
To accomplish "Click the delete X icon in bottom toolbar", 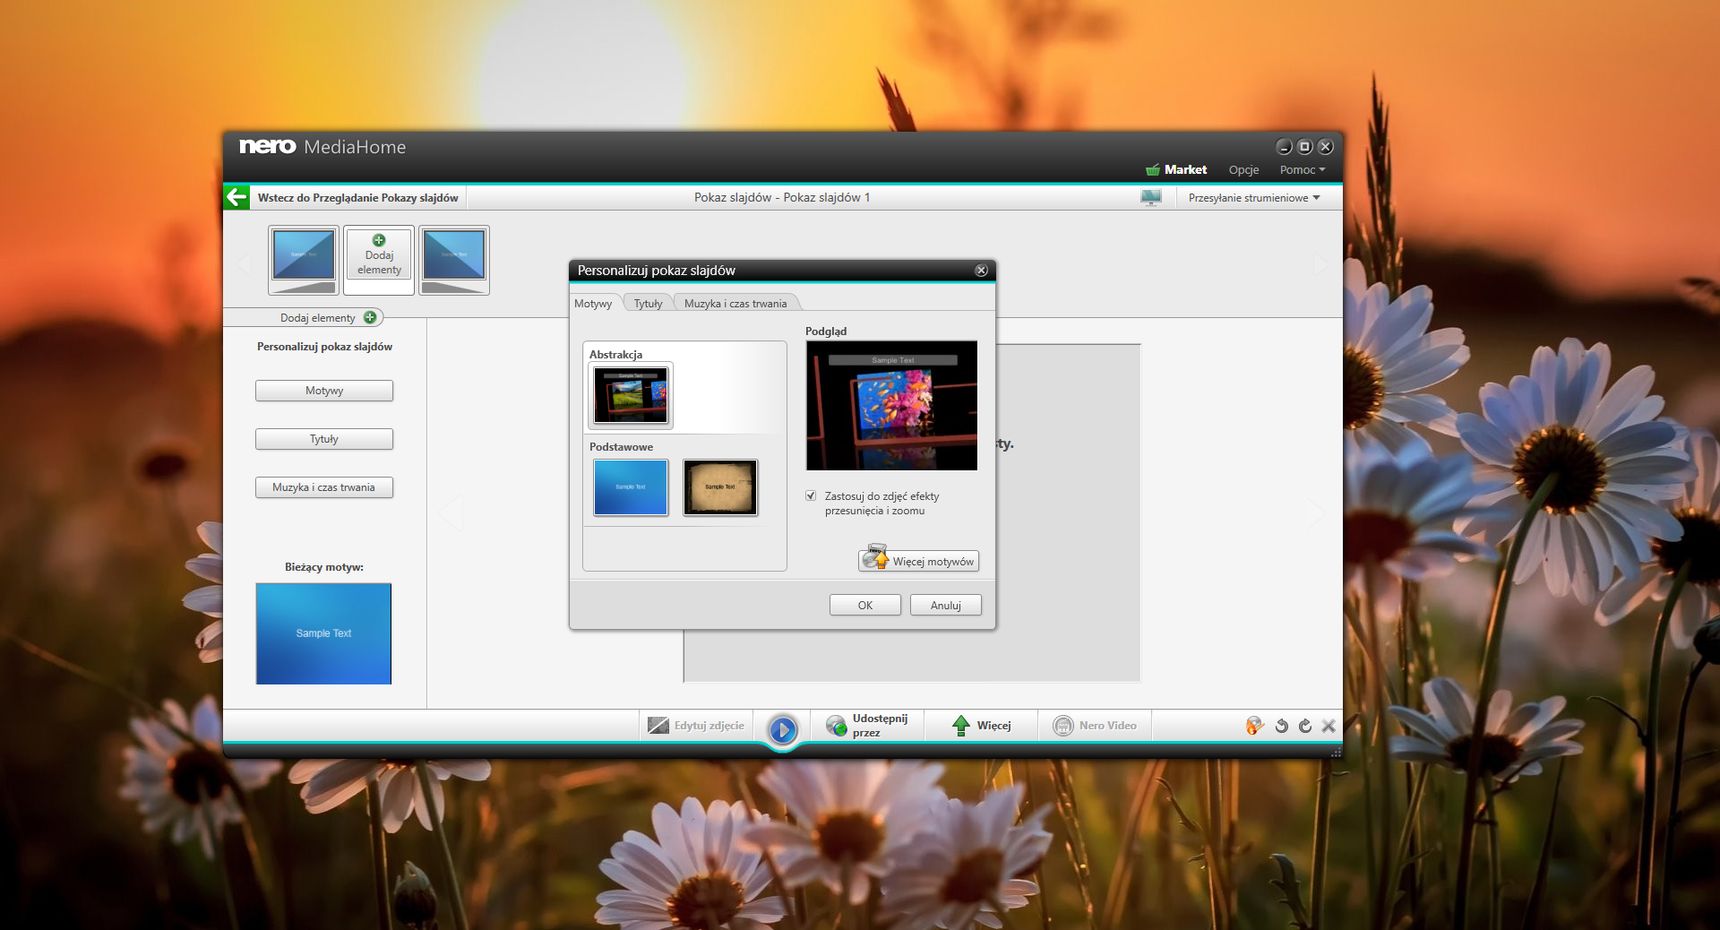I will [1329, 726].
